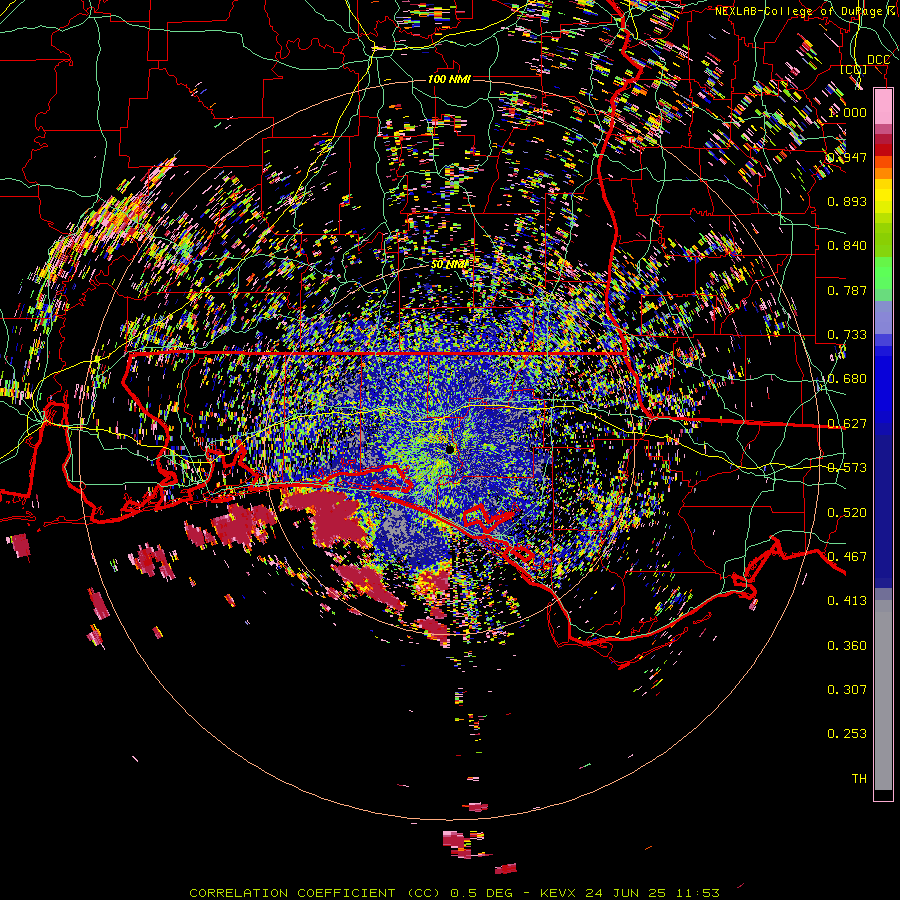Screen dimensions: 900x900
Task: Pick the bright green band of the color scale
Action: 883,273
